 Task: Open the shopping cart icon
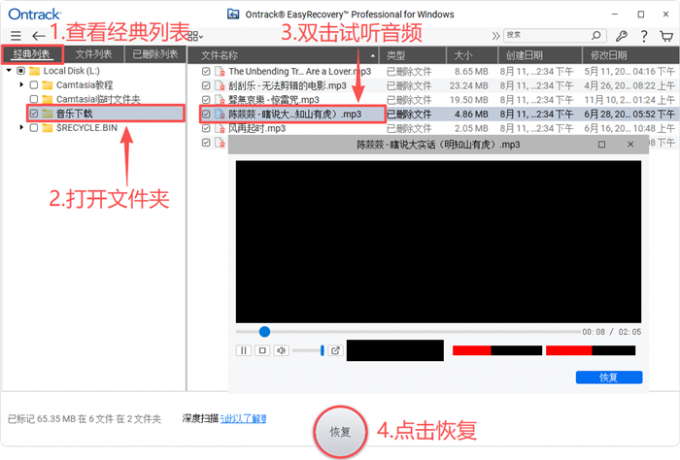667,36
